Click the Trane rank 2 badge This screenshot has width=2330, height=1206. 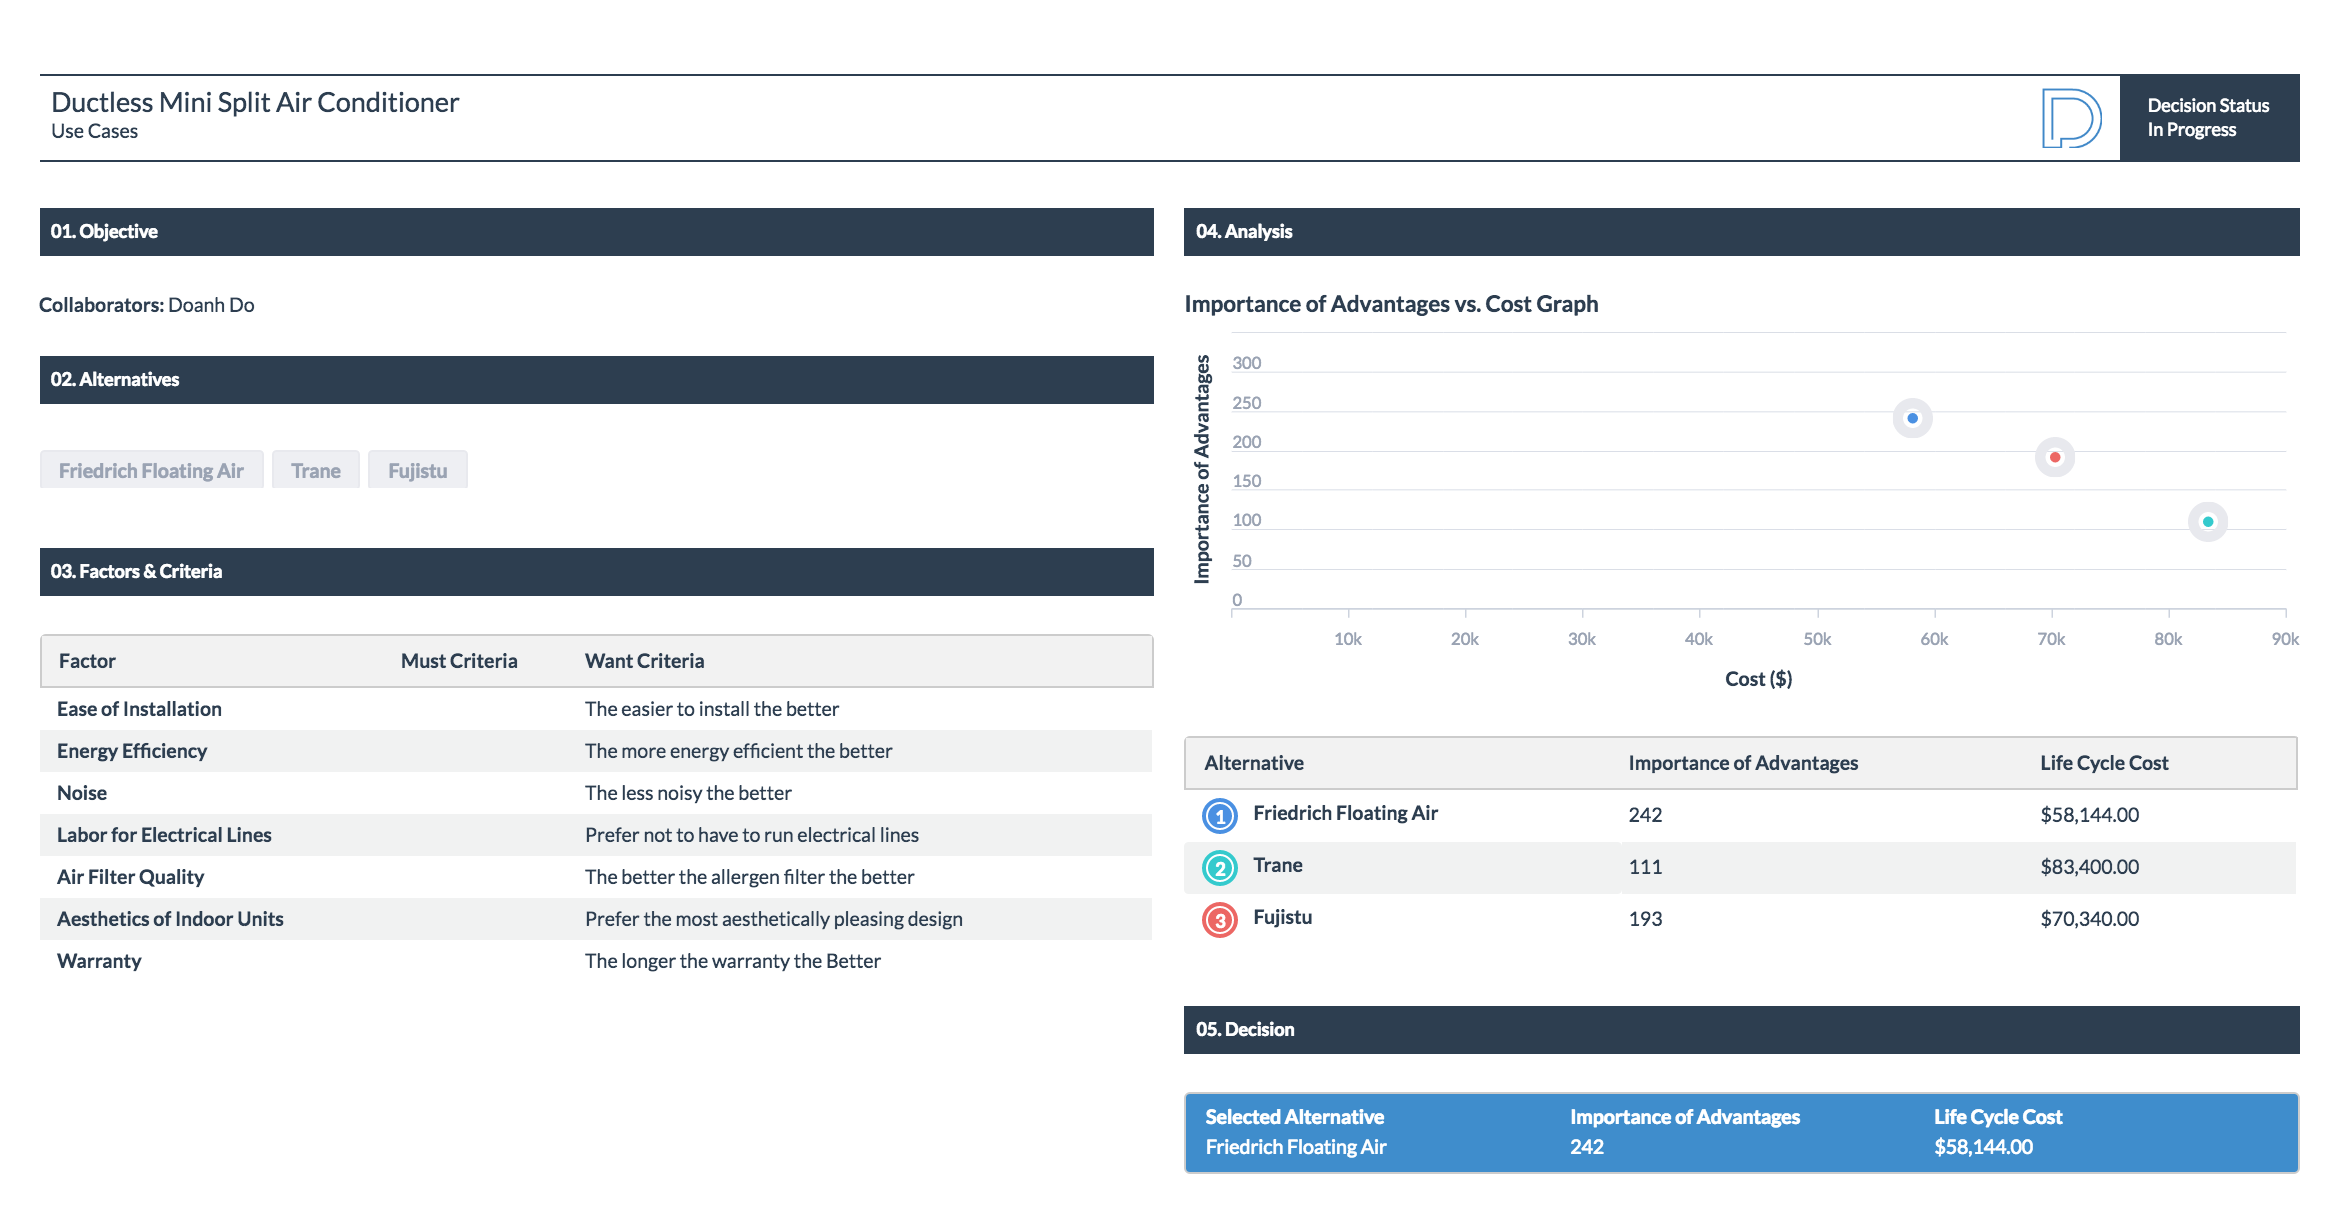[x=1219, y=868]
